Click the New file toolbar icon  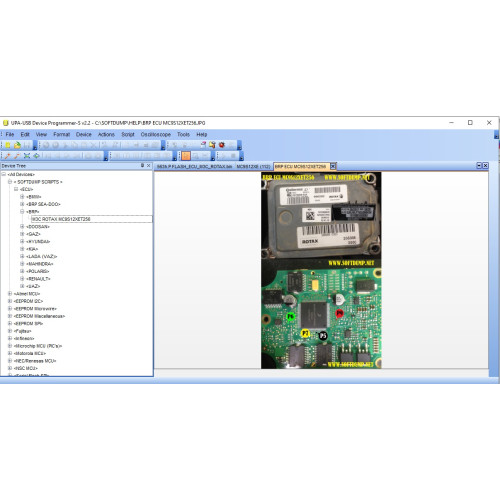pos(8,145)
